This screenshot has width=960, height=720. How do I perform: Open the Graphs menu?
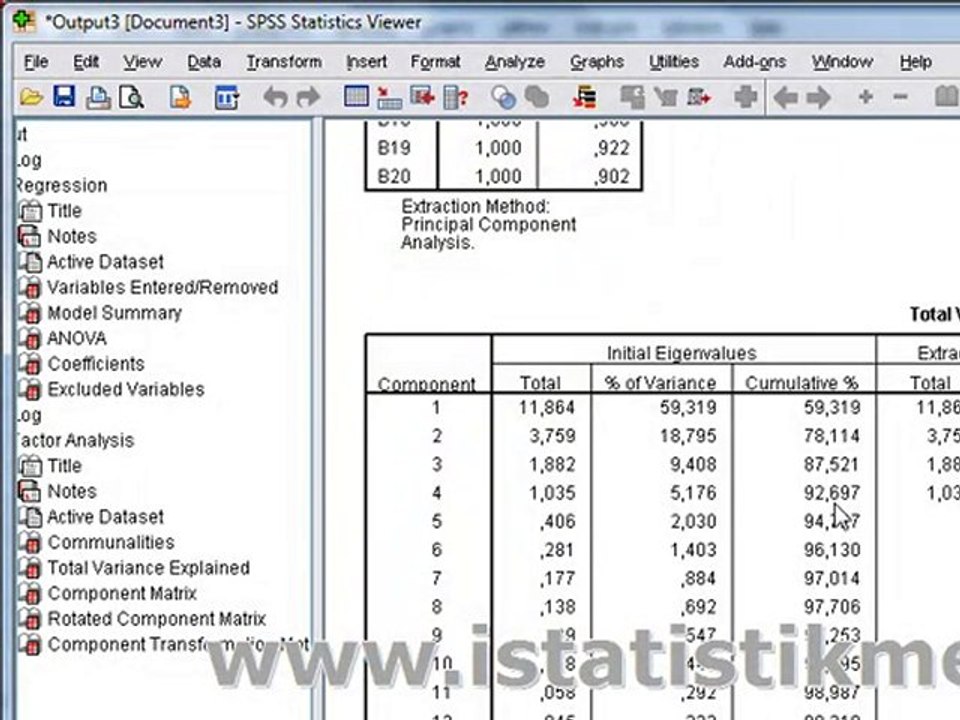pyautogui.click(x=597, y=62)
